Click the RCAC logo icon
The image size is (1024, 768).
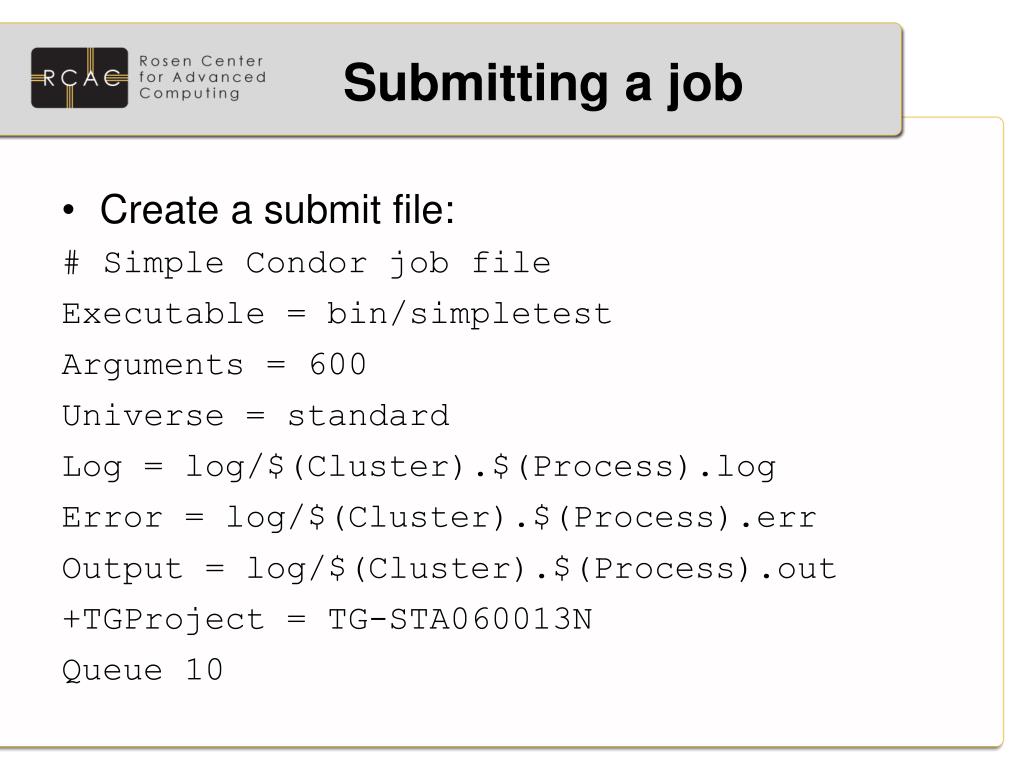79,78
